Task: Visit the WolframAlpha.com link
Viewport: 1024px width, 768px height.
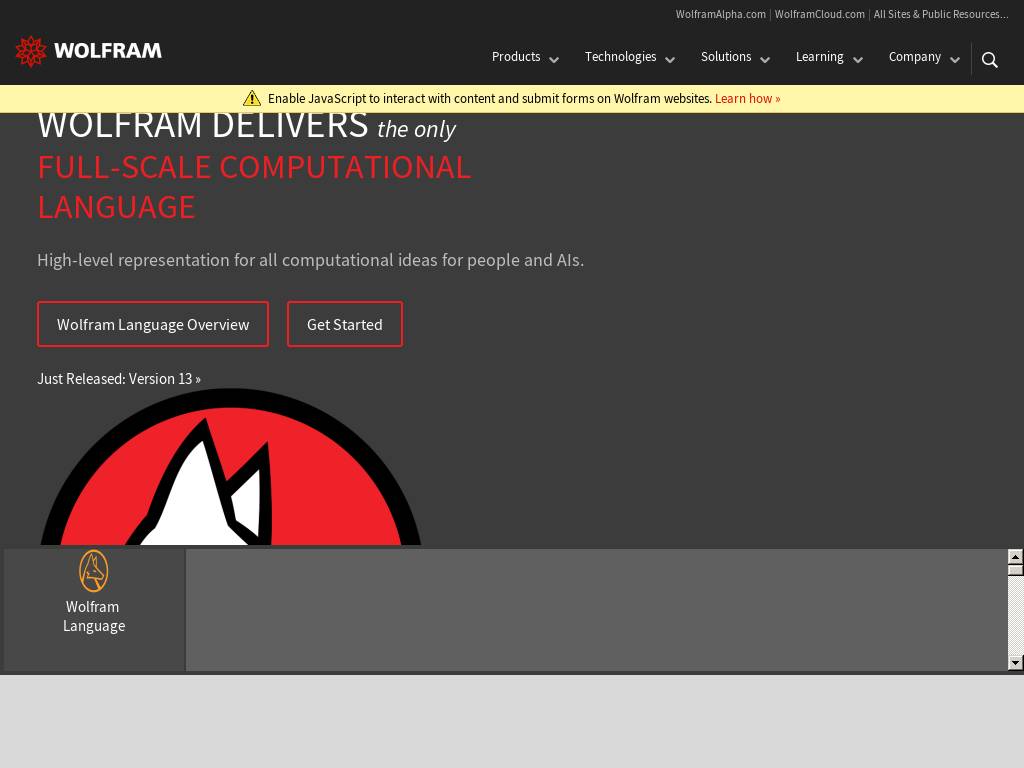Action: coord(720,14)
